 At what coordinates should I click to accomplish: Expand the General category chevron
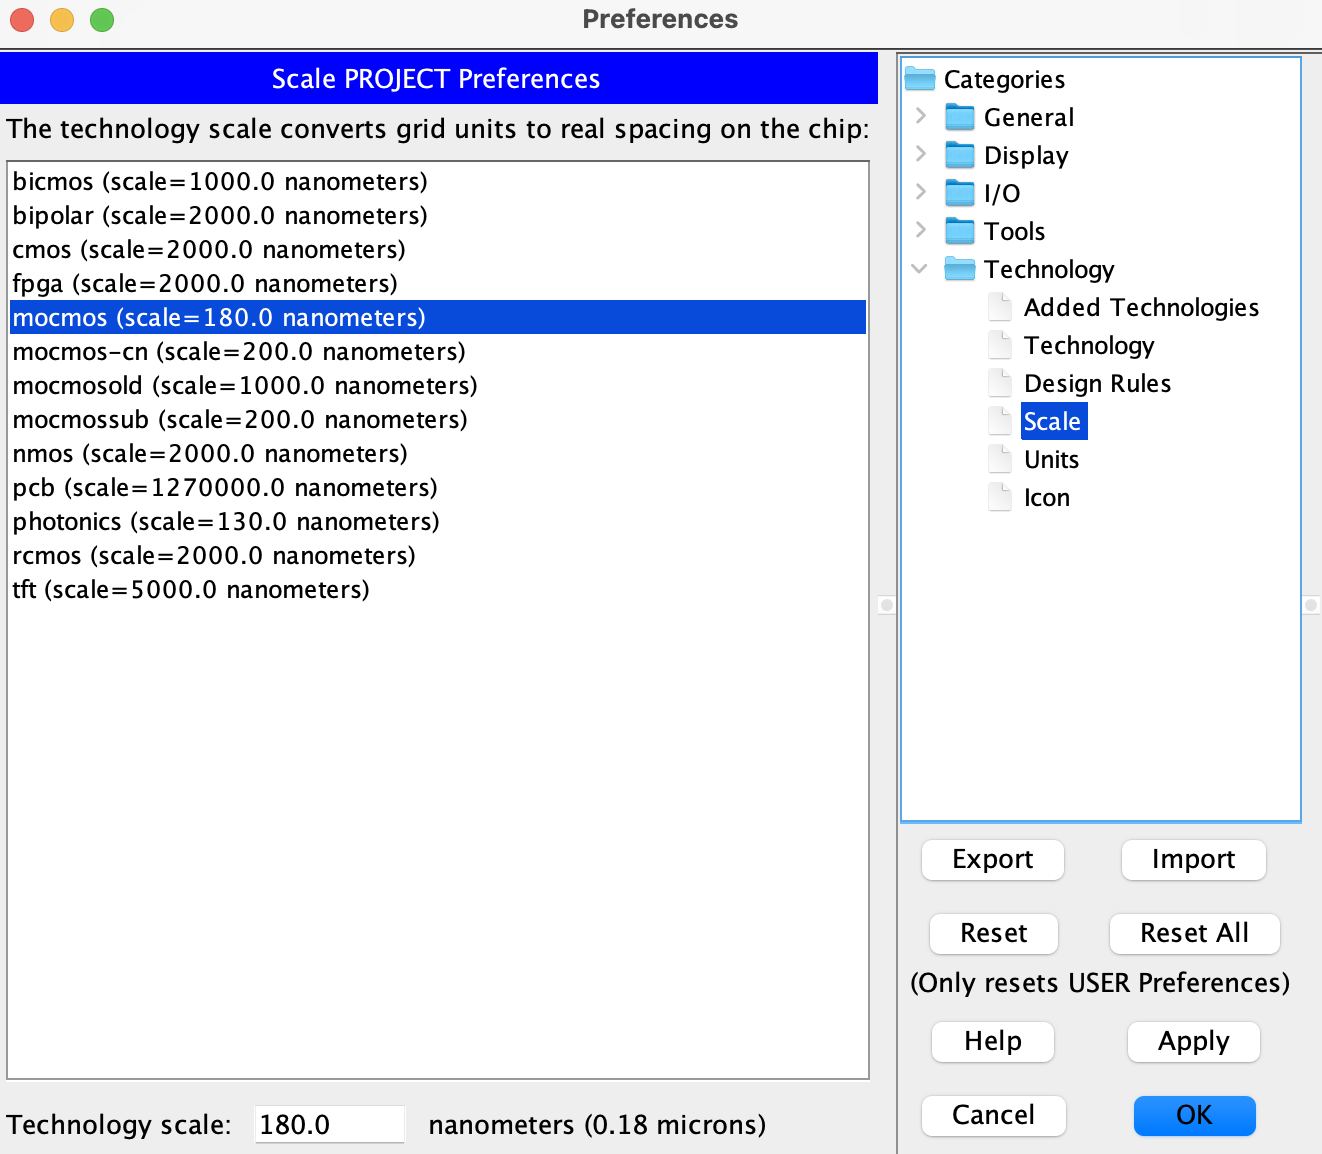pyautogui.click(x=921, y=117)
